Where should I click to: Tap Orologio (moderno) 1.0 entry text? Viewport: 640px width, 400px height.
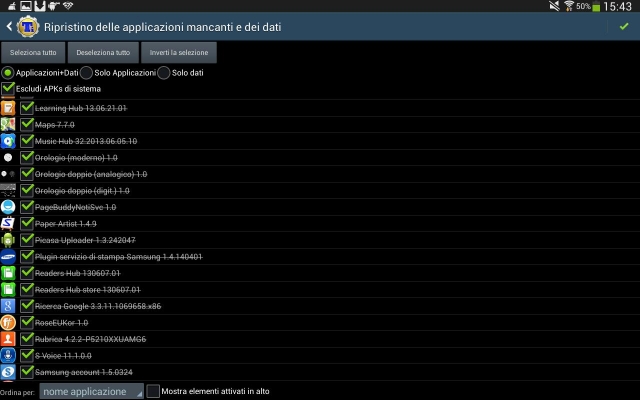click(76, 158)
